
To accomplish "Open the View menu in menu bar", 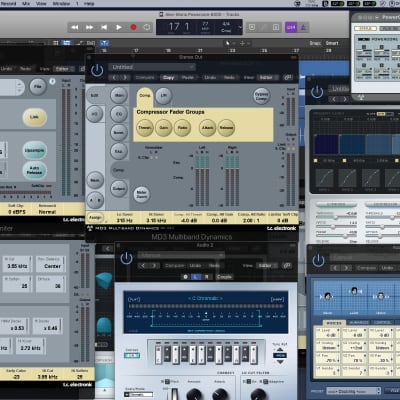I will tap(41, 4).
